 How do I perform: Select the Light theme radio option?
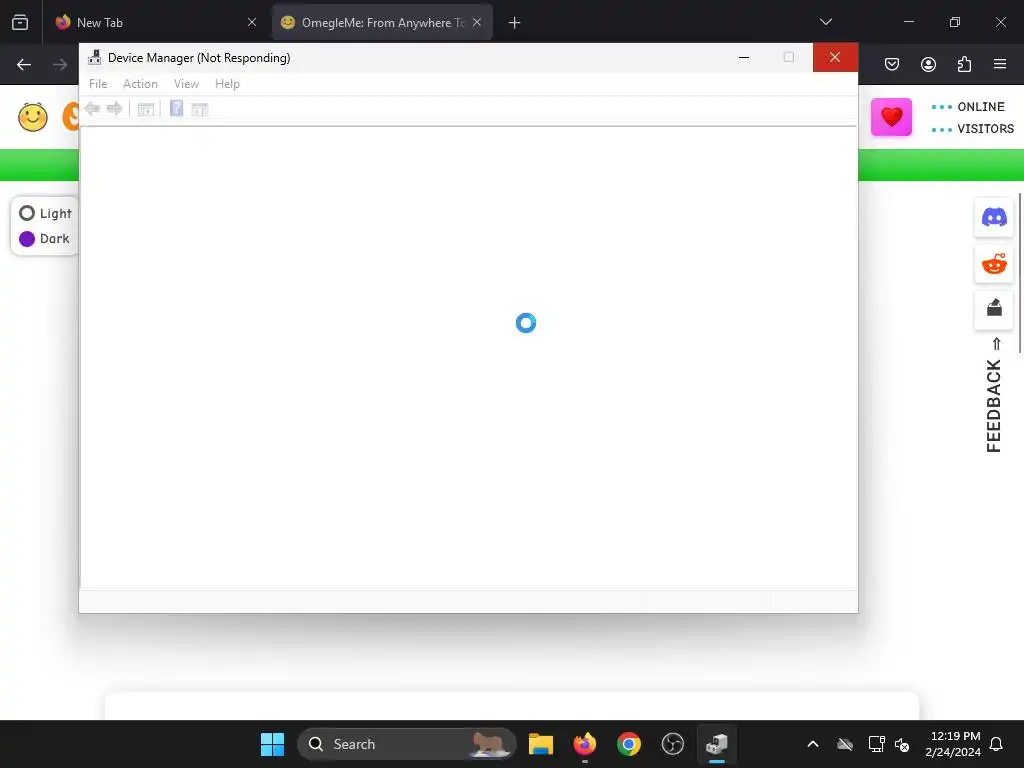pos(46,214)
